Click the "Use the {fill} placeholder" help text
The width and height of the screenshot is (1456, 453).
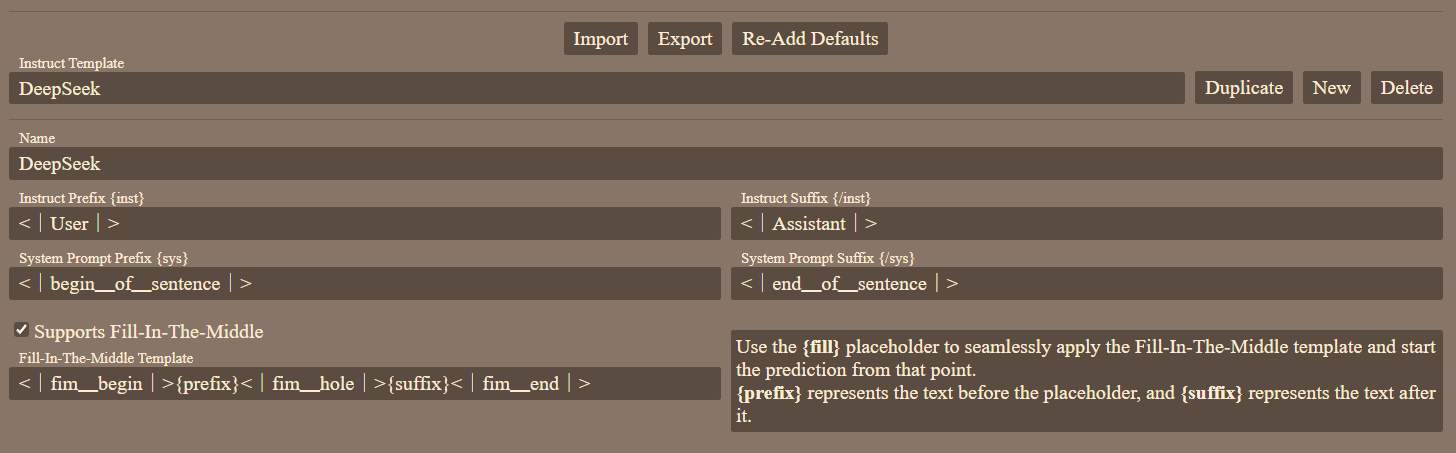click(x=1087, y=381)
